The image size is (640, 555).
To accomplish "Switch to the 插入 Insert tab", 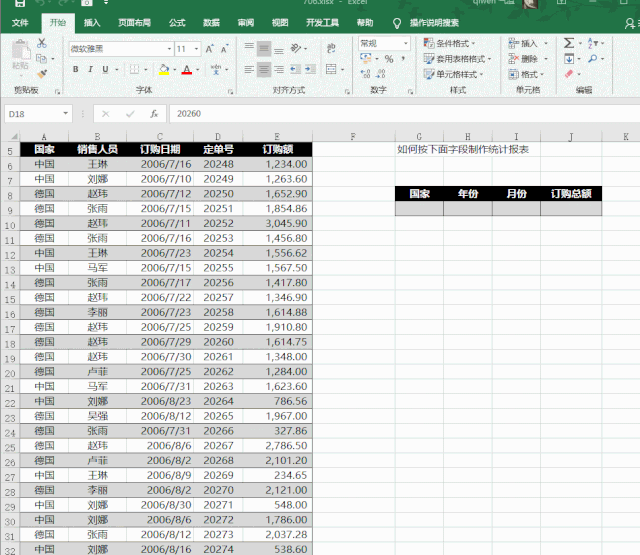I will [92, 23].
